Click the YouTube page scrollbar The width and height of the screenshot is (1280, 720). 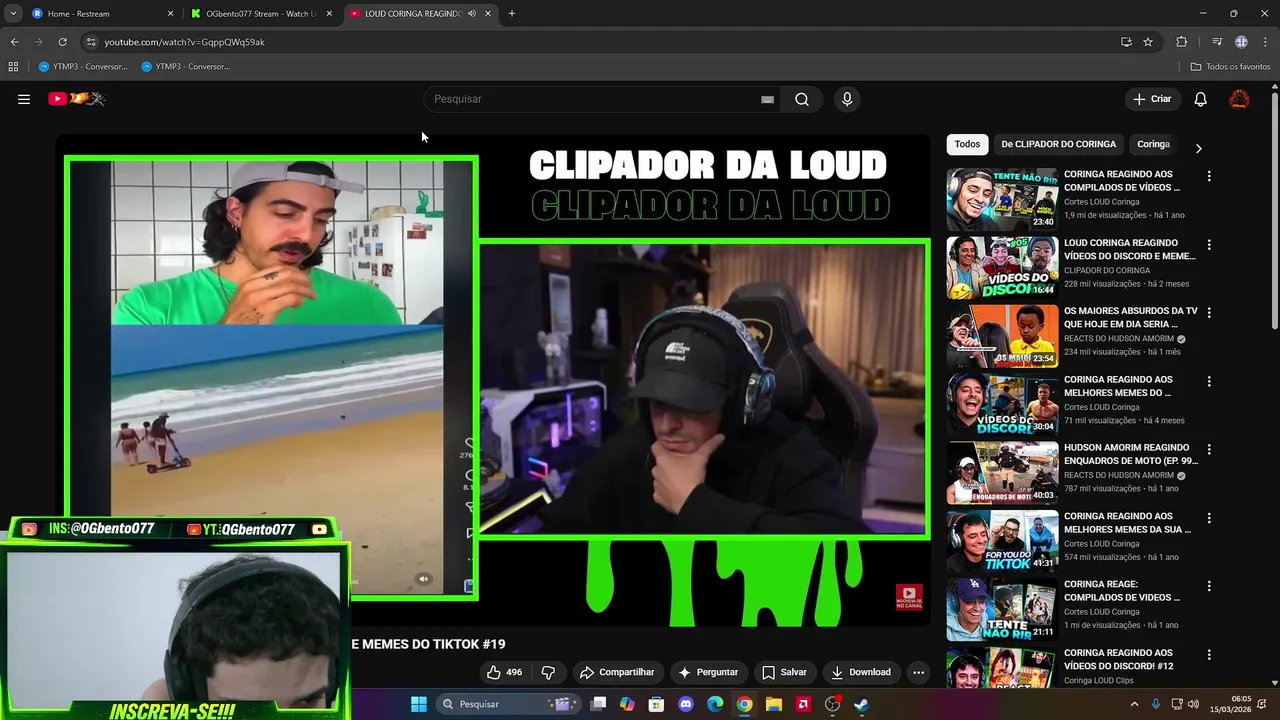tap(1274, 210)
